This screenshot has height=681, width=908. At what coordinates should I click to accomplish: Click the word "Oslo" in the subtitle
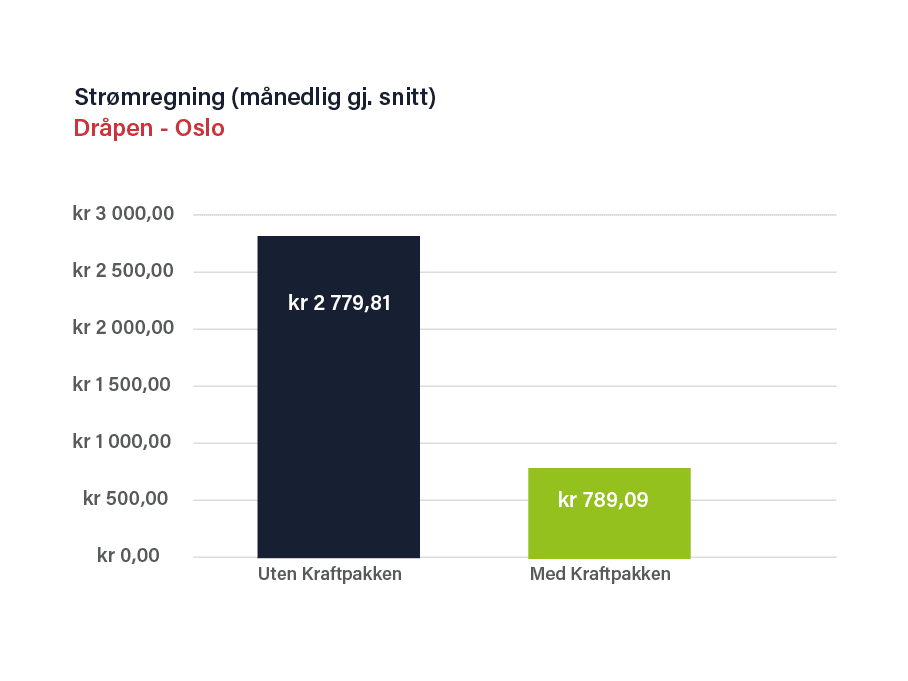coord(200,129)
